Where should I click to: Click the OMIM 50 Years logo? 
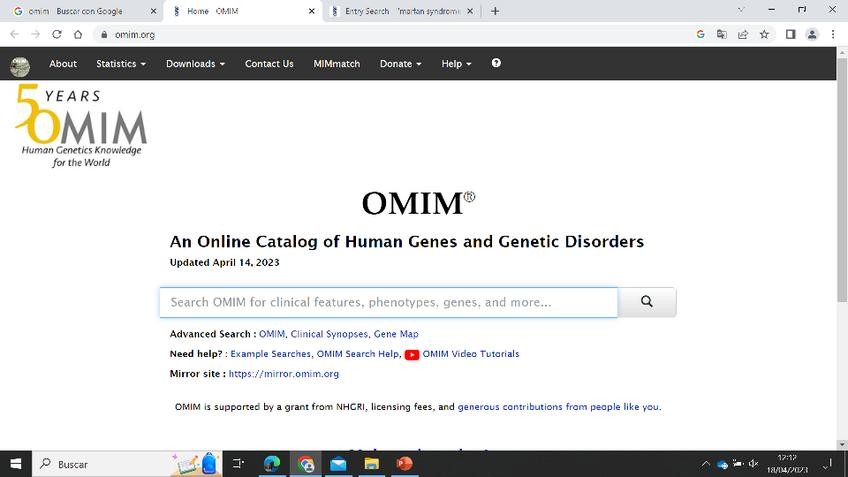coord(81,125)
